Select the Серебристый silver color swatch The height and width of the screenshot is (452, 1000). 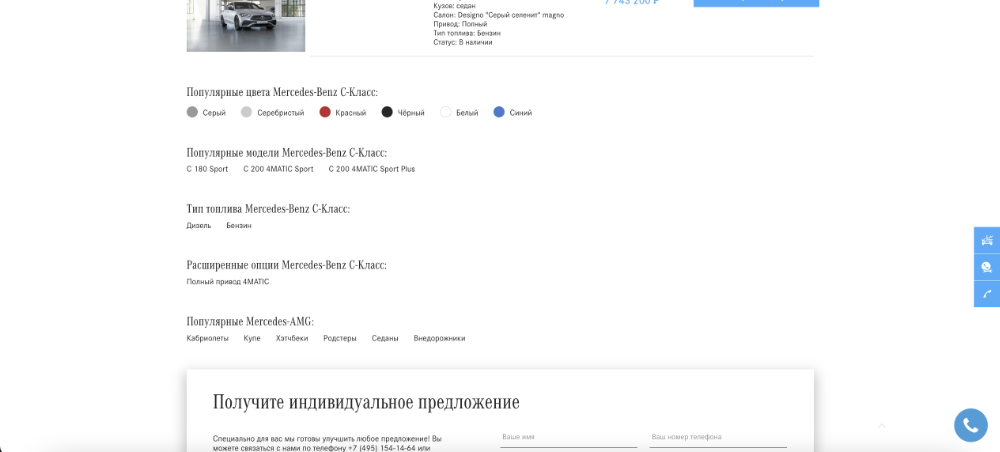(246, 112)
